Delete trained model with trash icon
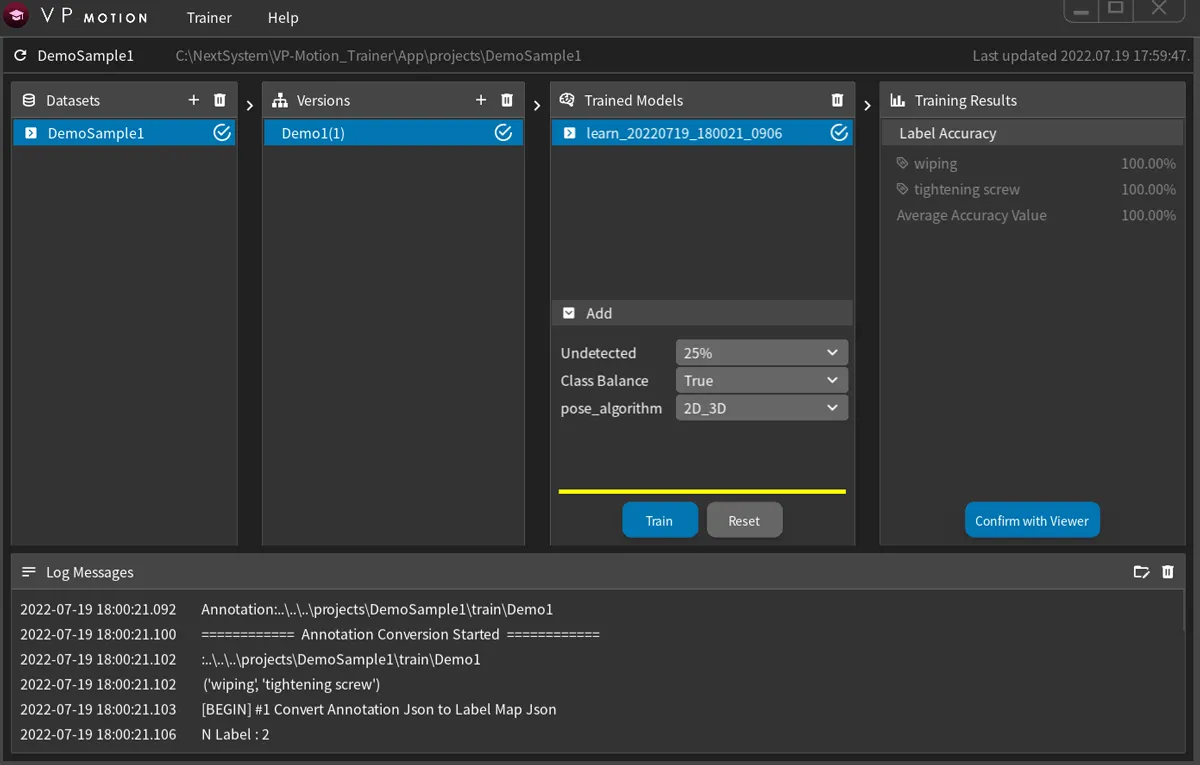Screen dimensions: 1200x765 tap(838, 100)
